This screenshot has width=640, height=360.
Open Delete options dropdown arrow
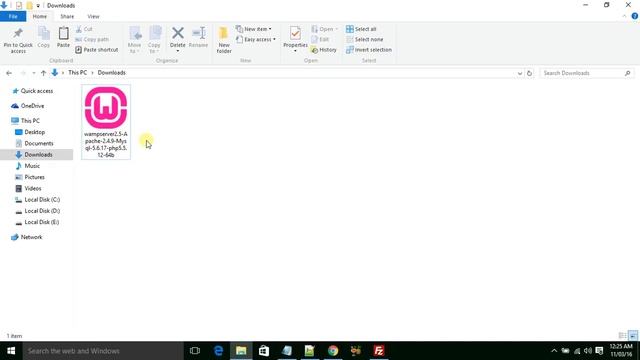click(x=178, y=51)
